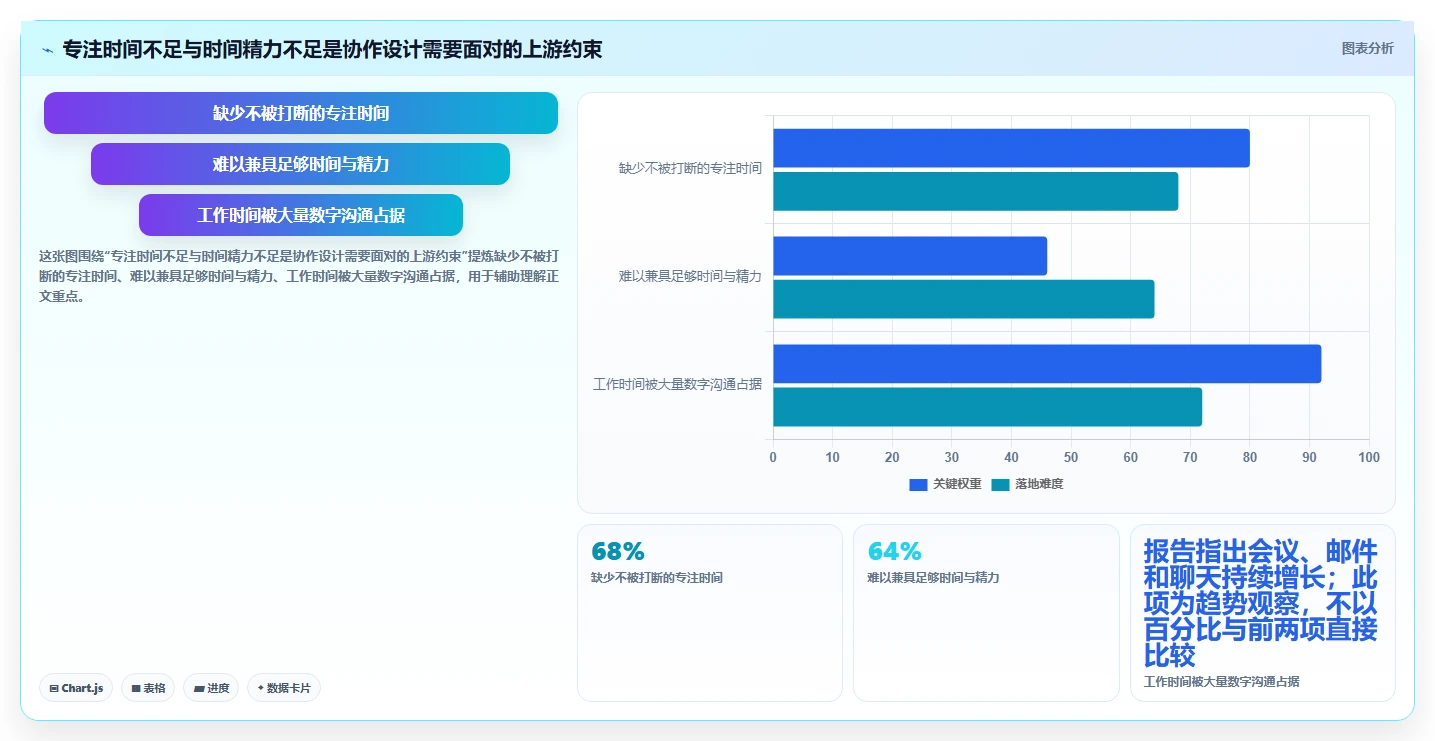Click the 表格 tag chip
This screenshot has width=1435, height=741.
pyautogui.click(x=148, y=688)
